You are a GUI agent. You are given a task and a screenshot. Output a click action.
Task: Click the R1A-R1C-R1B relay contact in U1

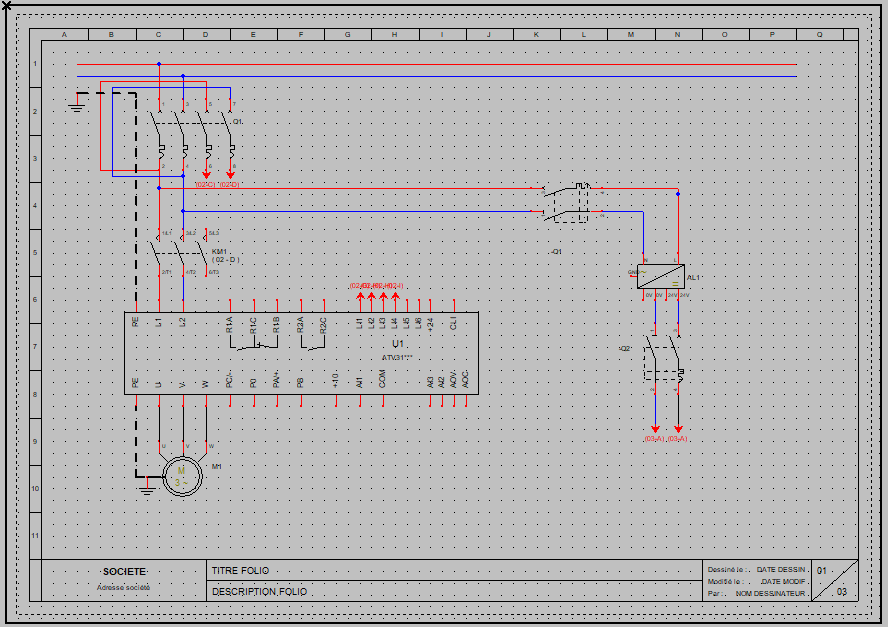pos(253,343)
